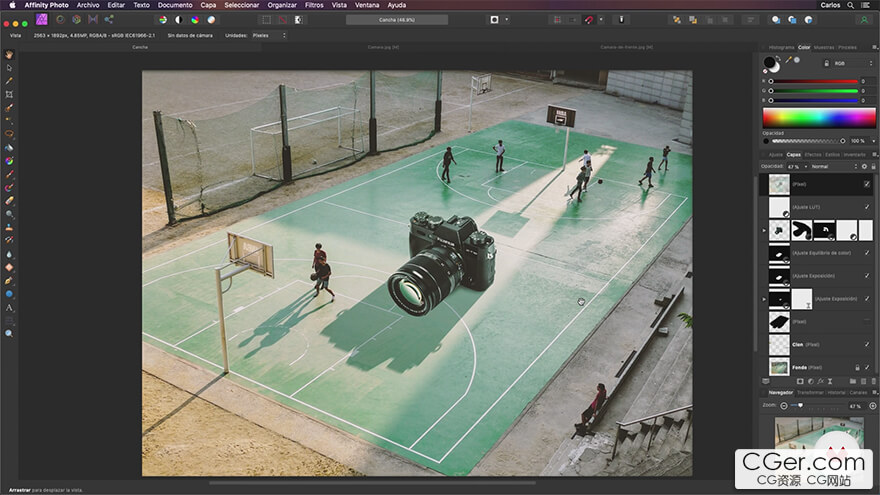
Task: Select the Move tool arrow
Action: coord(9,68)
